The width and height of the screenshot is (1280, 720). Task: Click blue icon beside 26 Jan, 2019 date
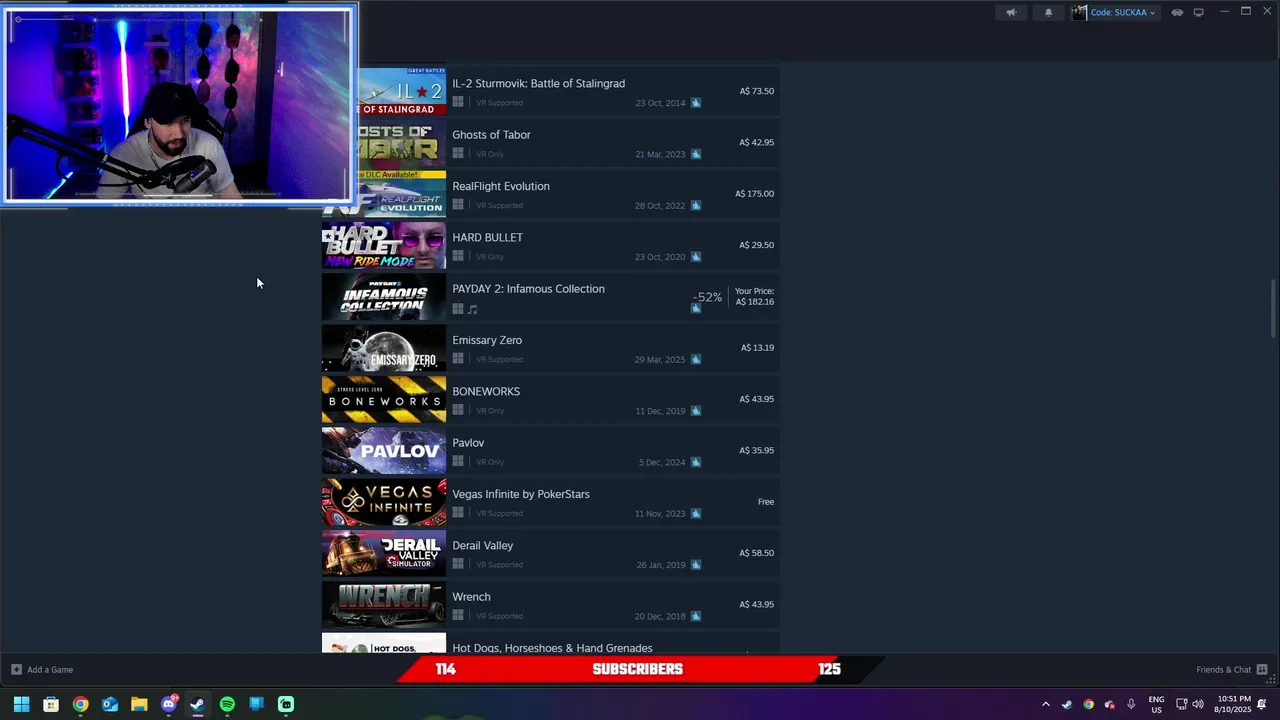pyautogui.click(x=696, y=564)
